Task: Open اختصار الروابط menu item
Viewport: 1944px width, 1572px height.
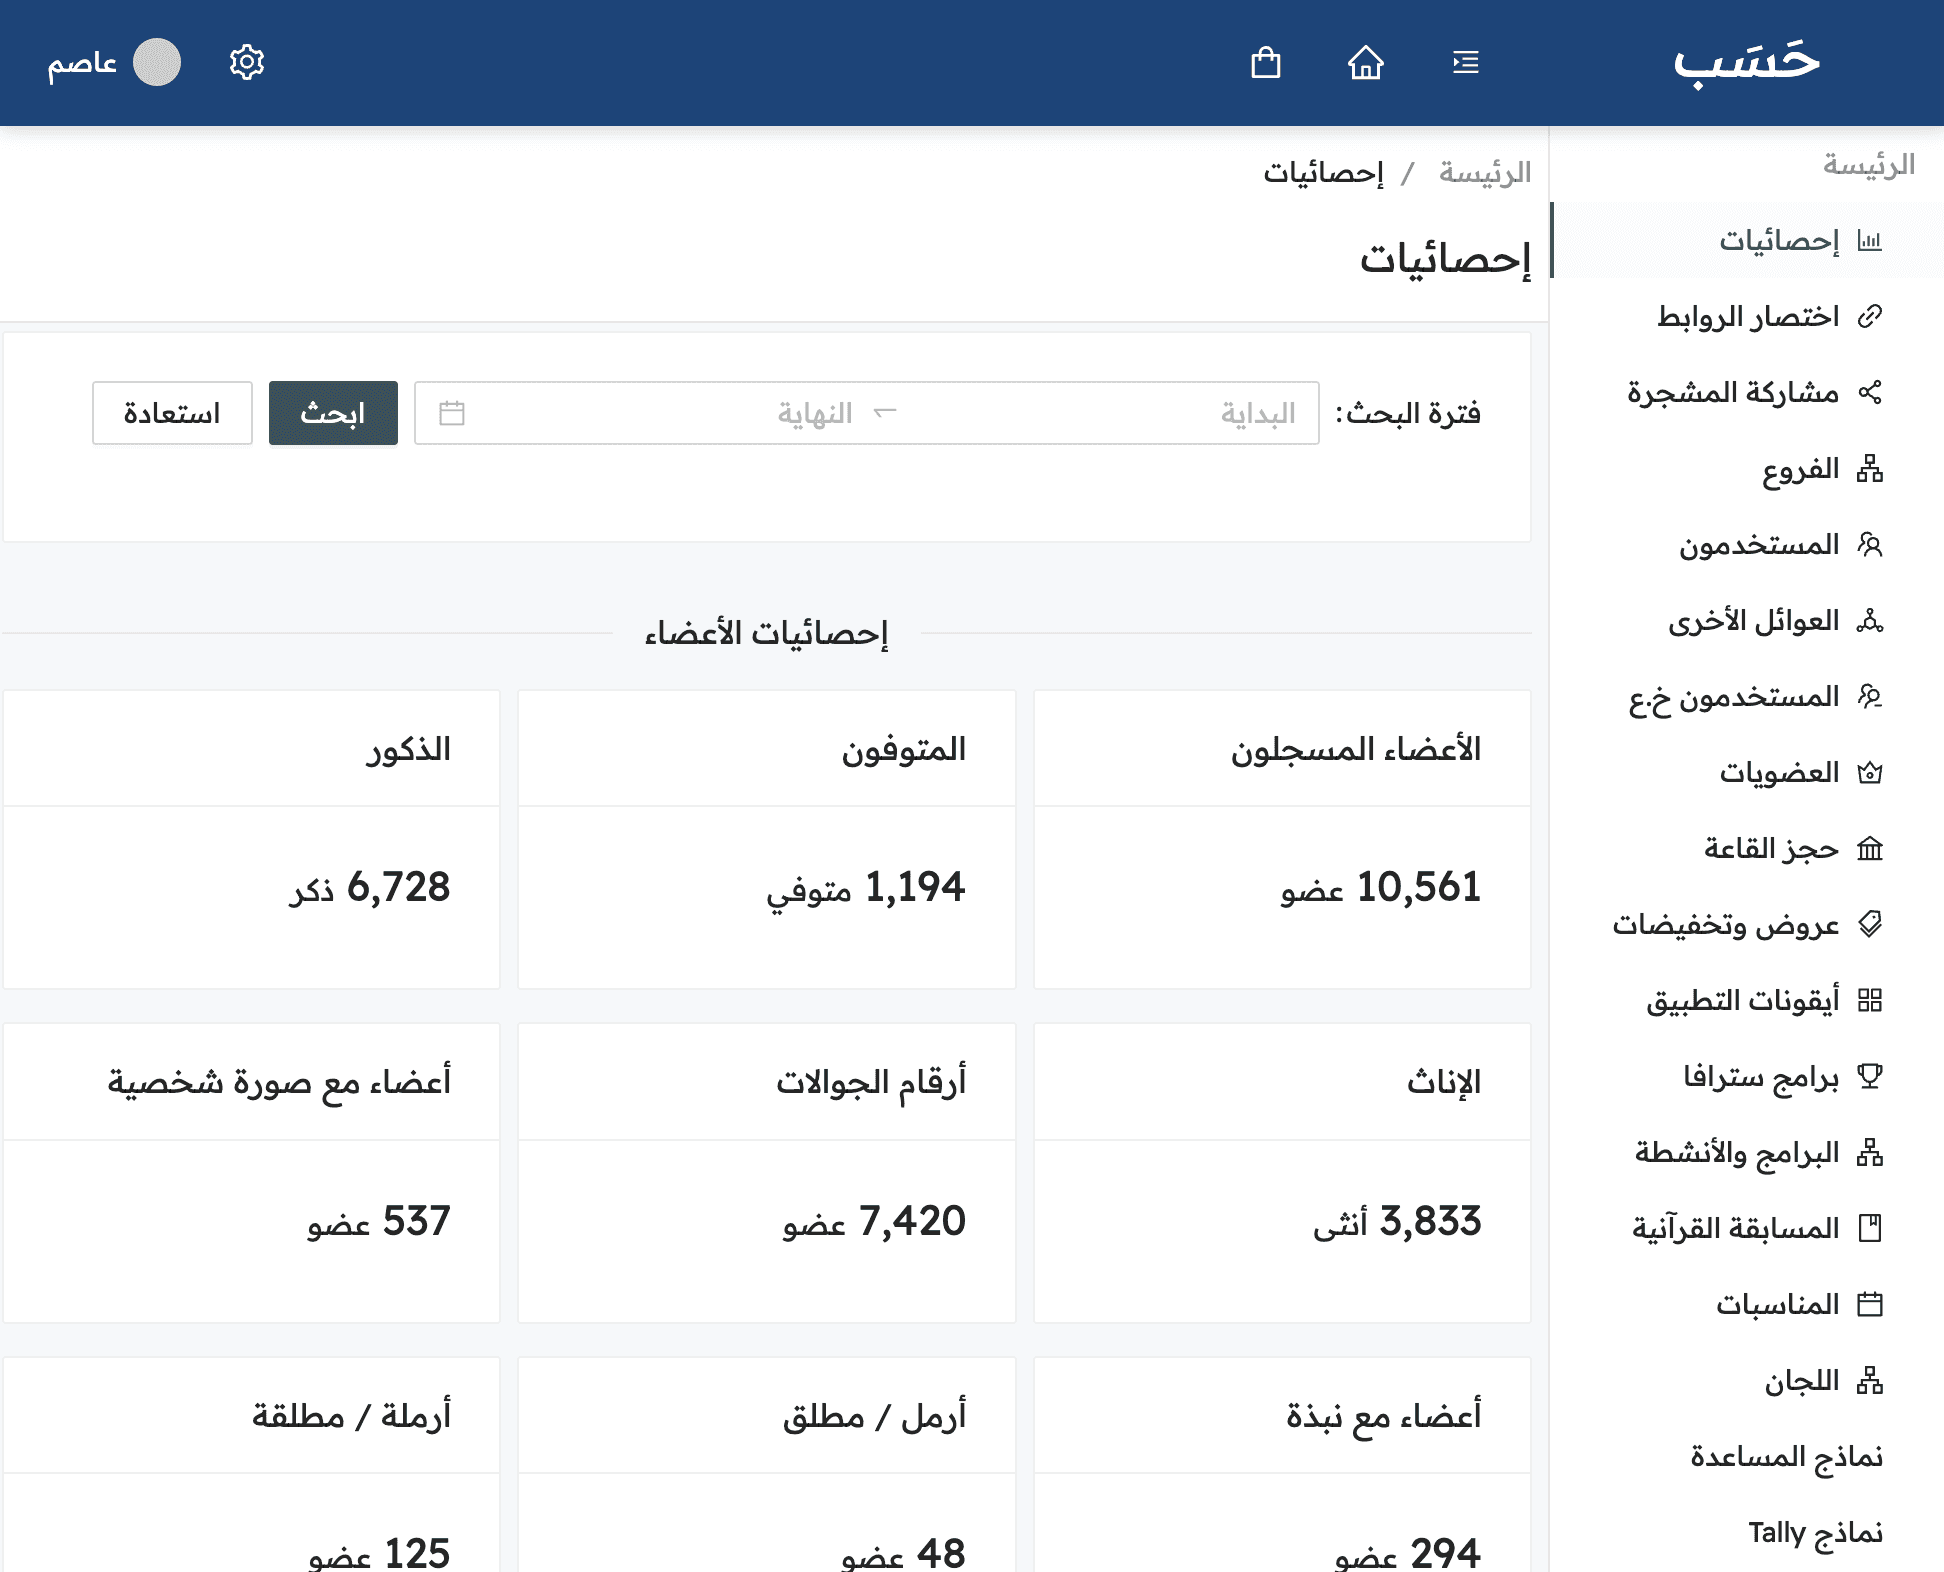Action: click(x=1748, y=317)
